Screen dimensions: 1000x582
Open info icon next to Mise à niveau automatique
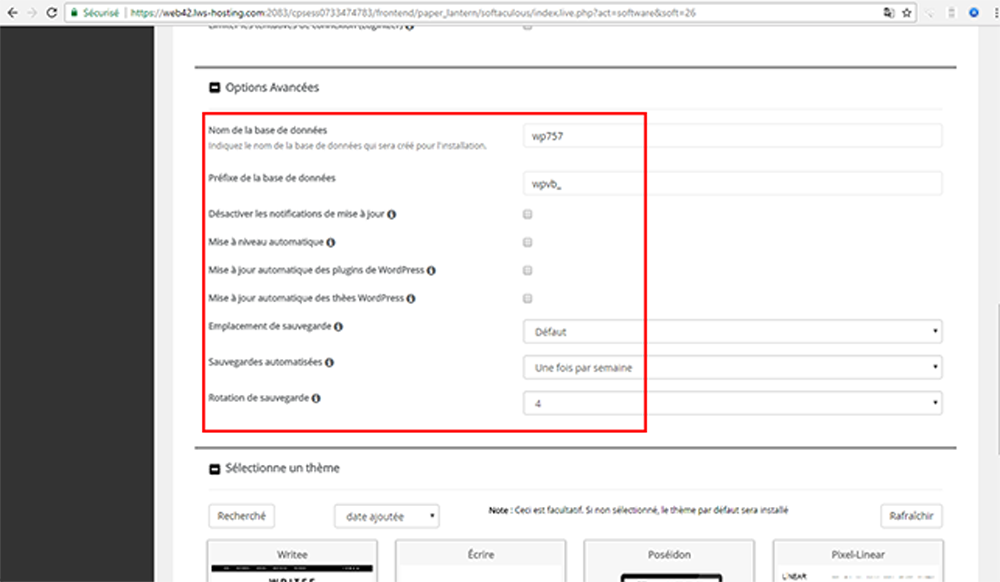point(330,242)
